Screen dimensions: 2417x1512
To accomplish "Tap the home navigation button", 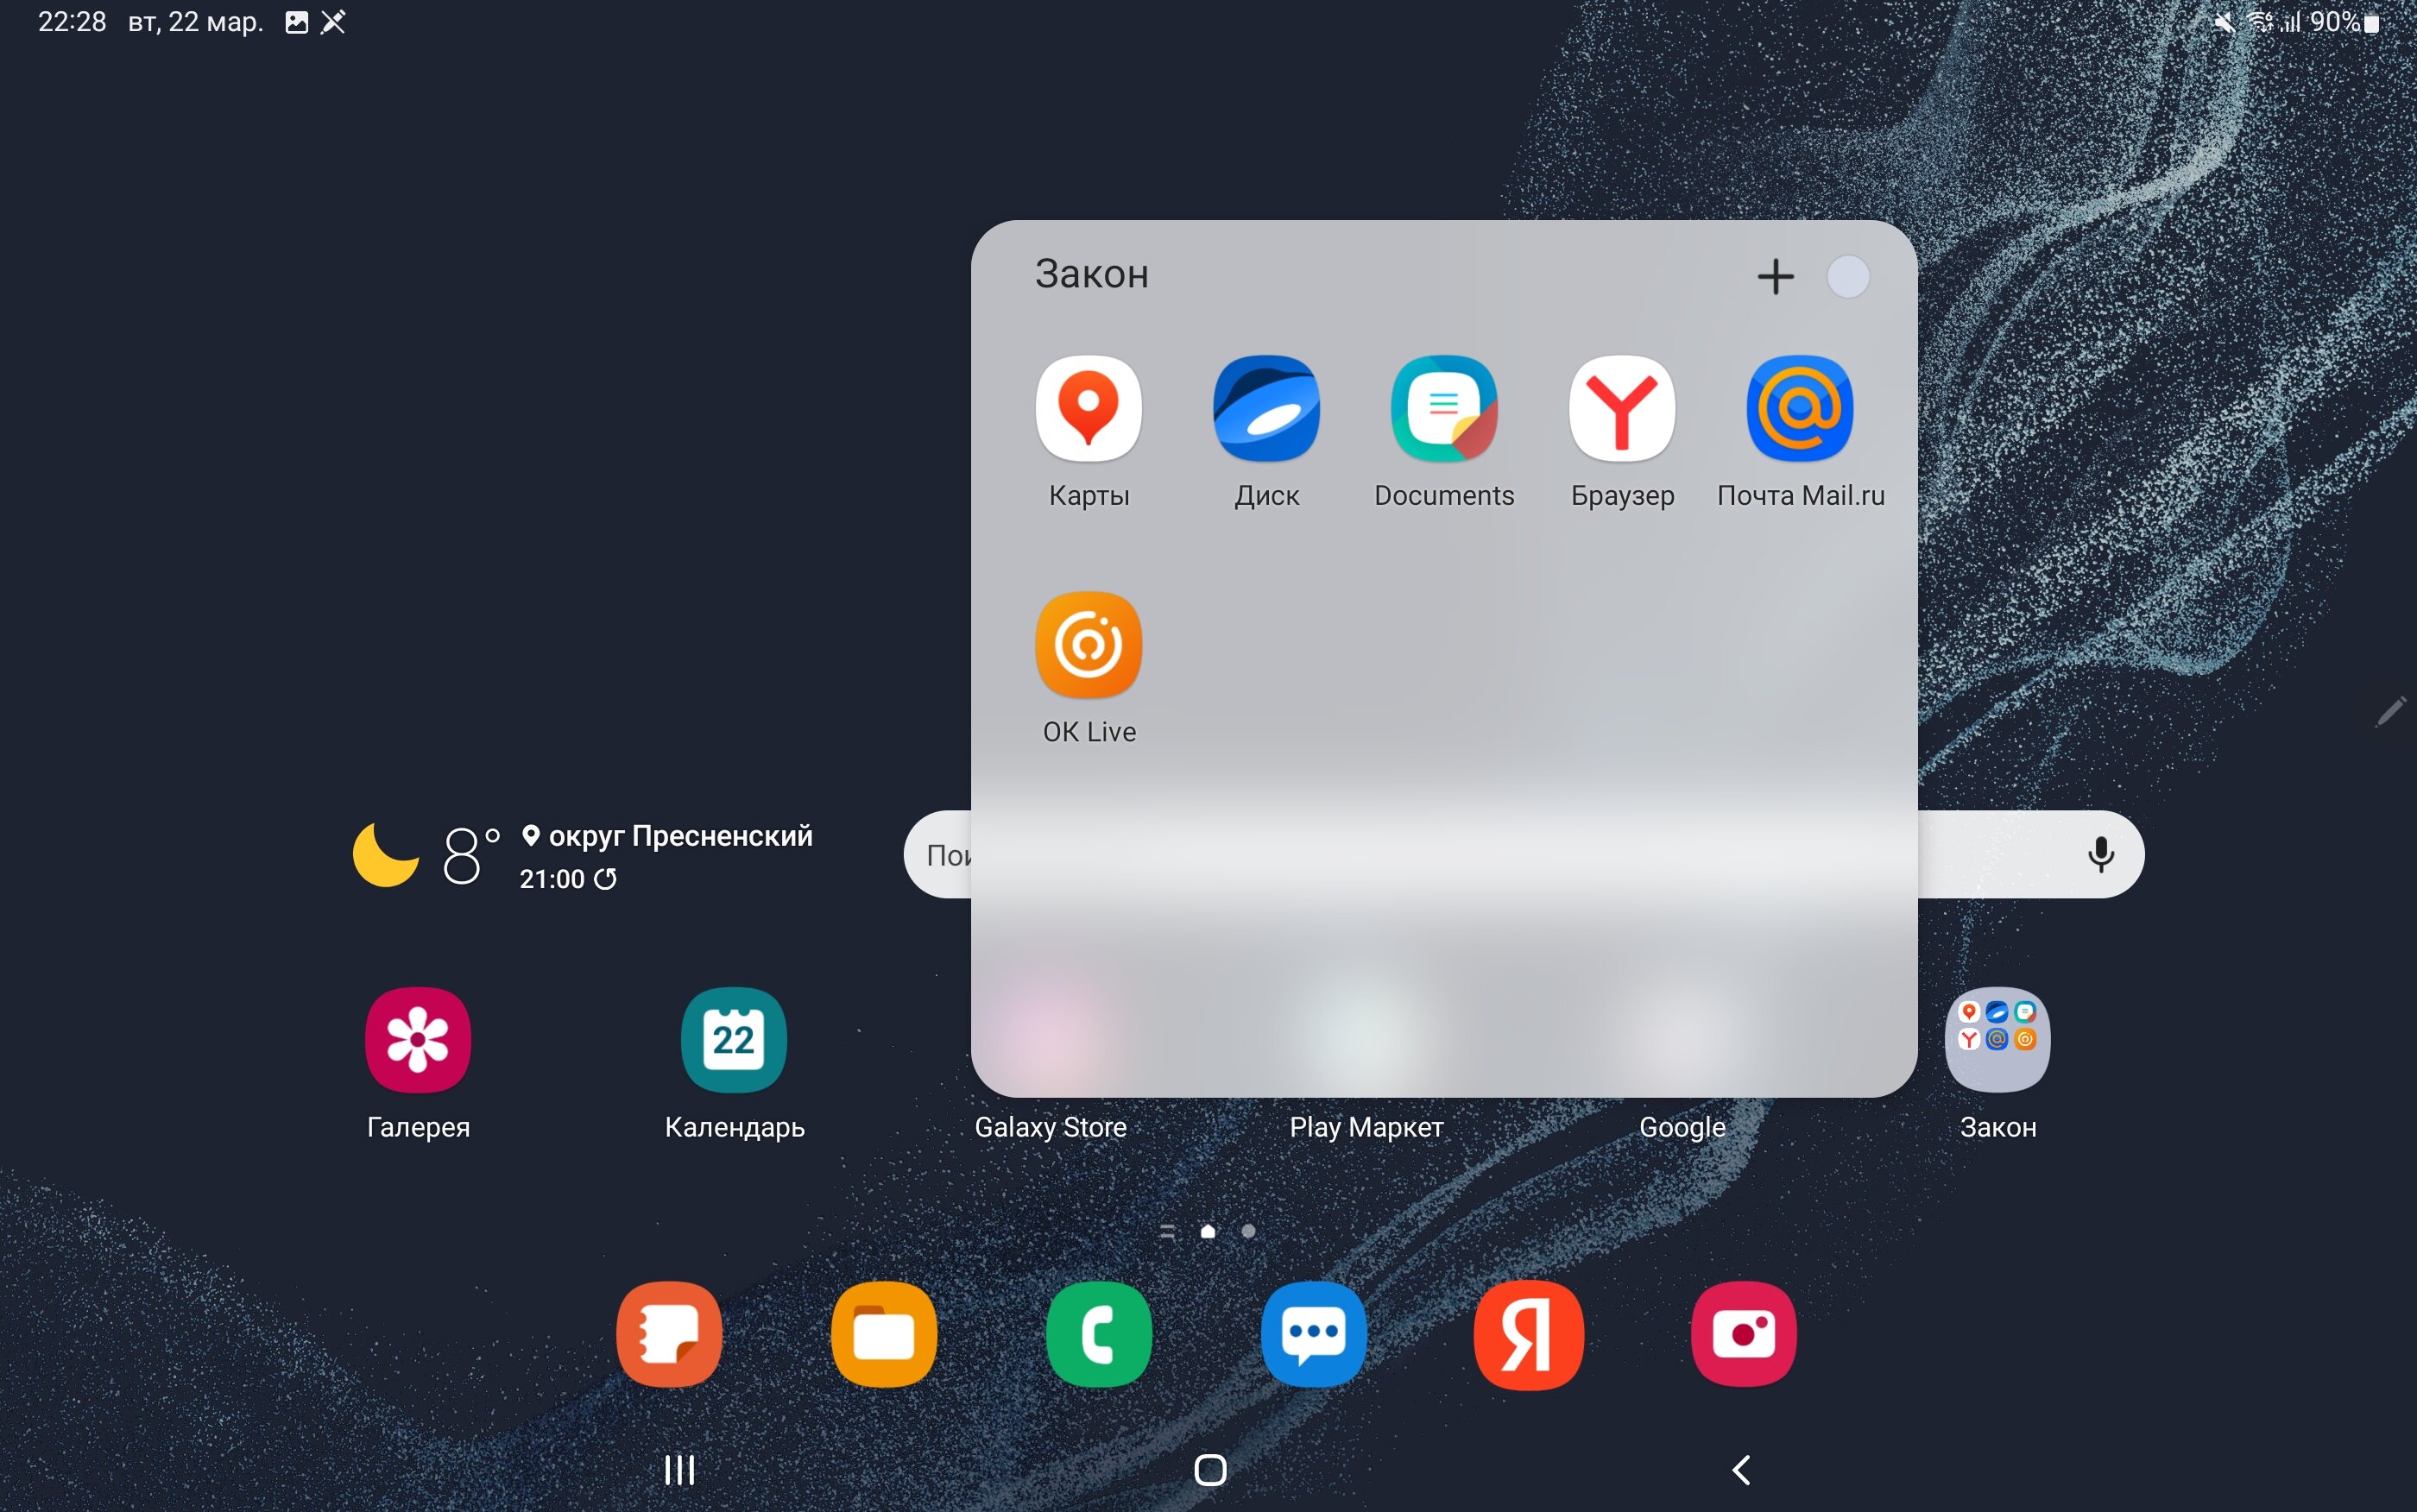I will tap(1210, 1470).
